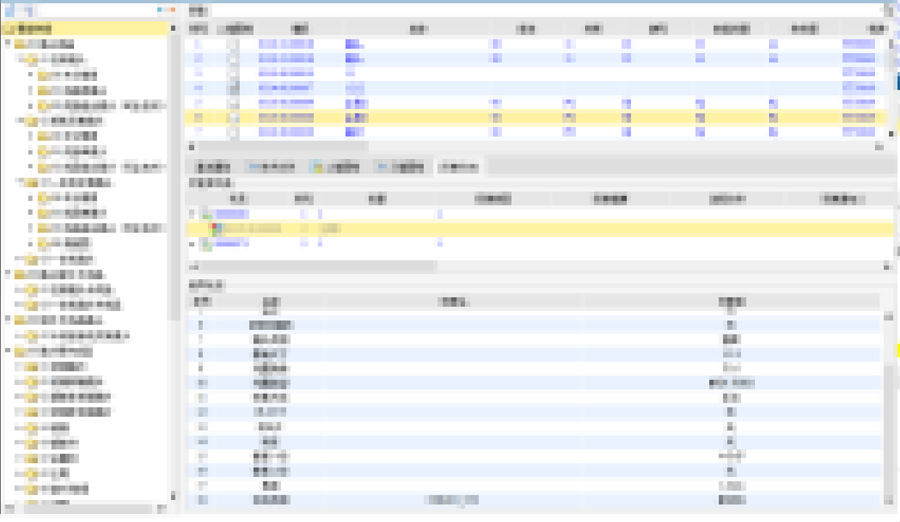Select the highlighted row with the red-blue icon
The image size is (900, 522).
540,229
